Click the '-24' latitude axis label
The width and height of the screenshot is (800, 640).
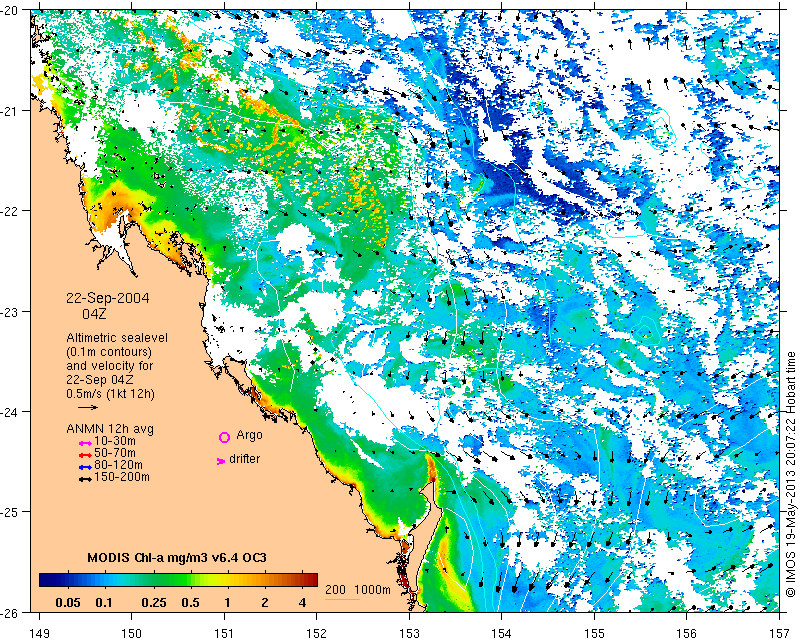10,411
